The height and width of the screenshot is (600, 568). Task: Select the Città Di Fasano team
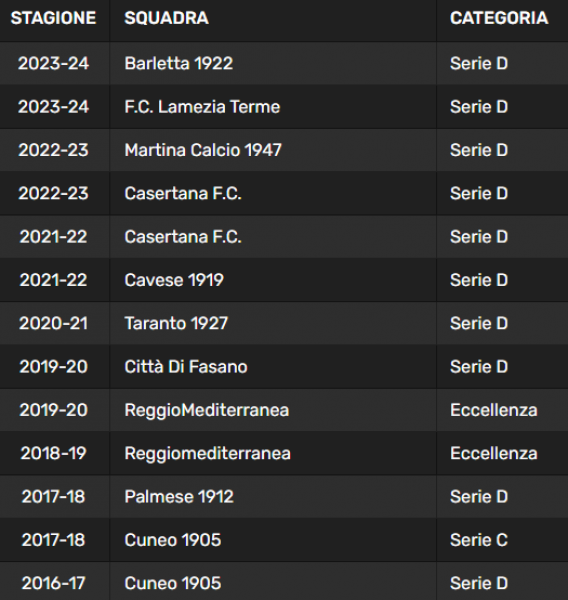[186, 367]
